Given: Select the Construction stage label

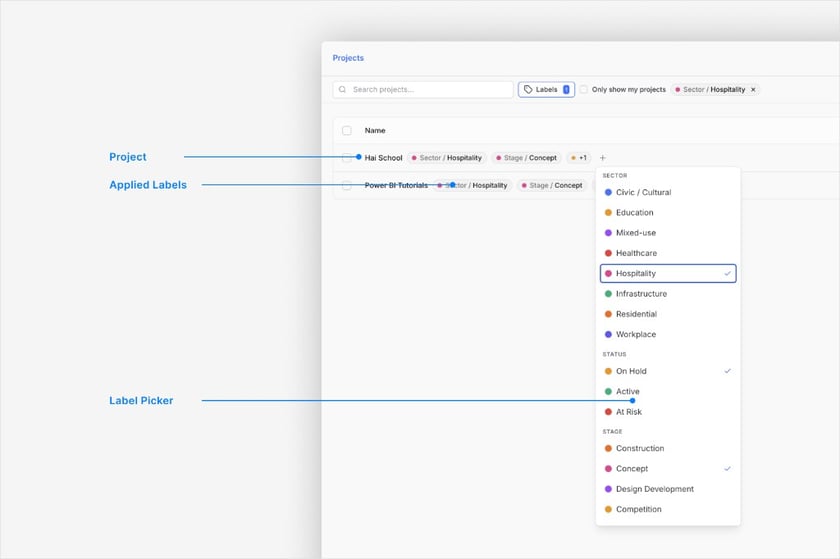Looking at the screenshot, I should pyautogui.click(x=668, y=448).
